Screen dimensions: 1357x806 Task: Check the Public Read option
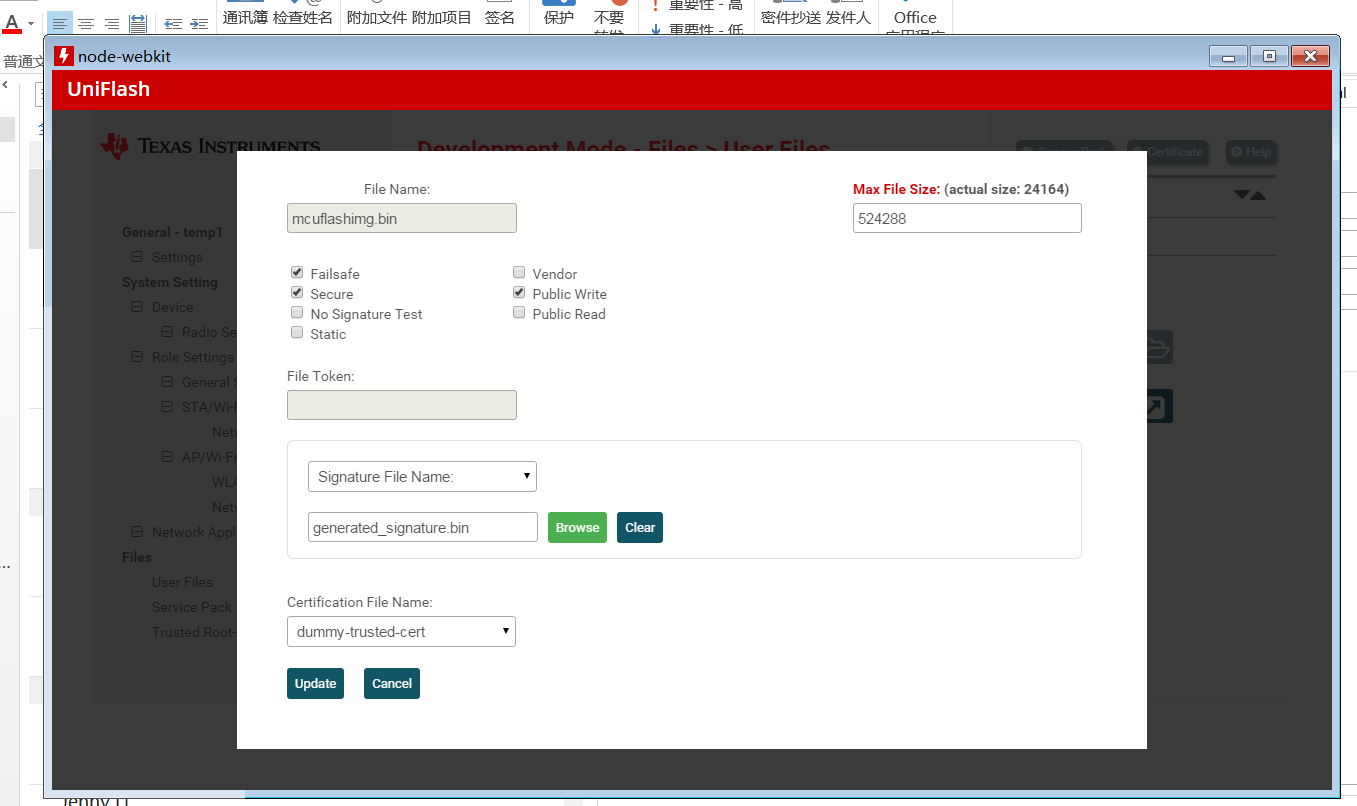(519, 313)
